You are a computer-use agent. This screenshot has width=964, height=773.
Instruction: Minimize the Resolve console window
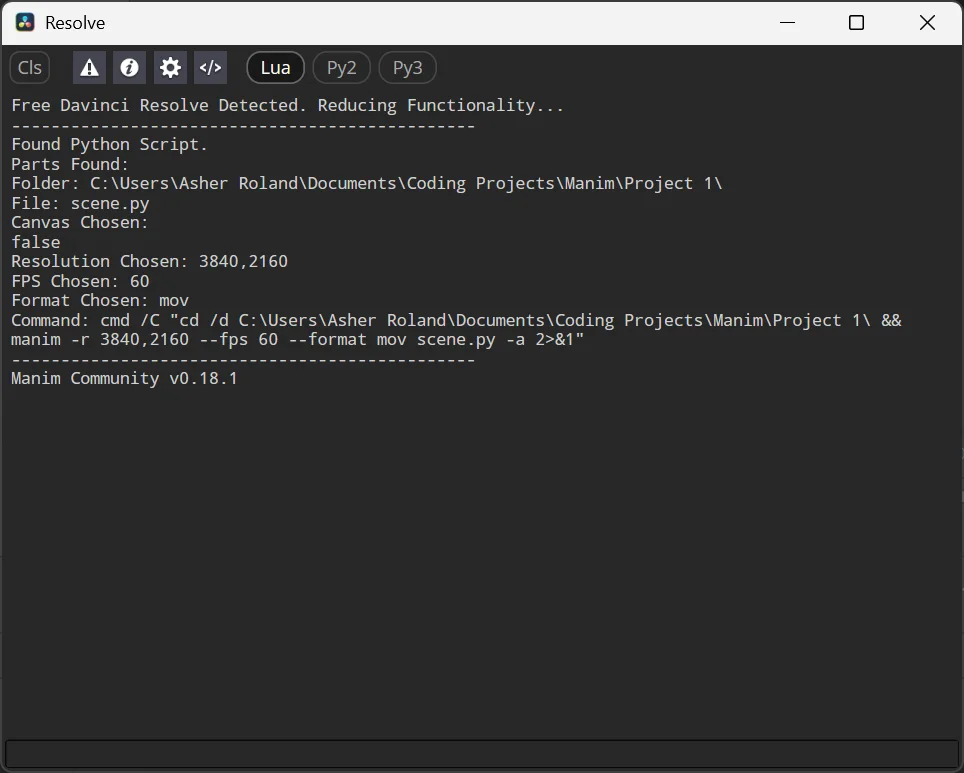click(x=788, y=23)
